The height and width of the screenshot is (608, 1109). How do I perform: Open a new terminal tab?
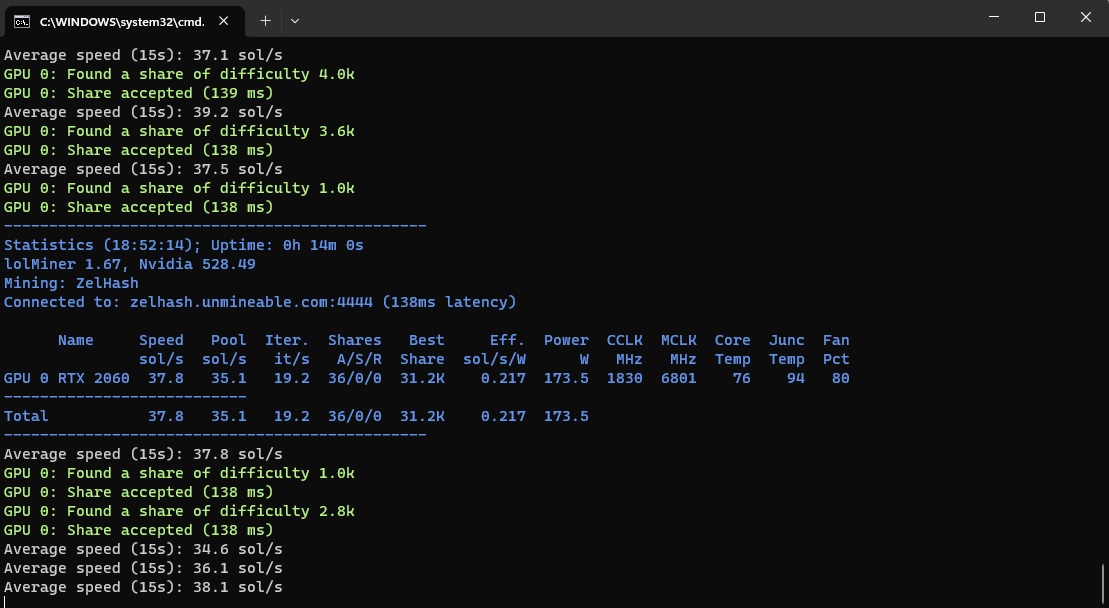tap(265, 21)
